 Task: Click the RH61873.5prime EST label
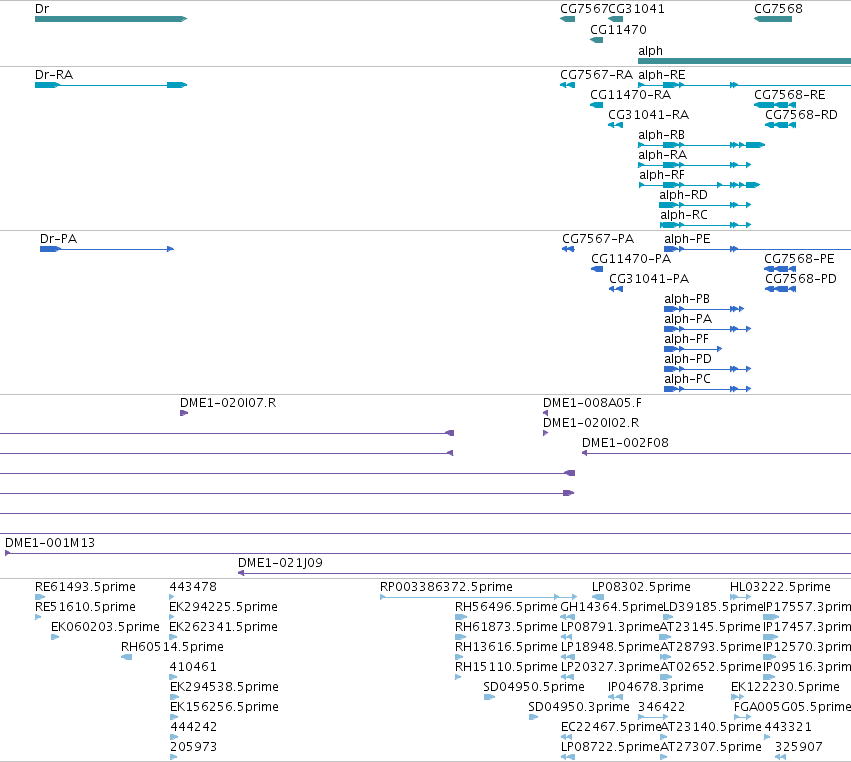[506, 626]
